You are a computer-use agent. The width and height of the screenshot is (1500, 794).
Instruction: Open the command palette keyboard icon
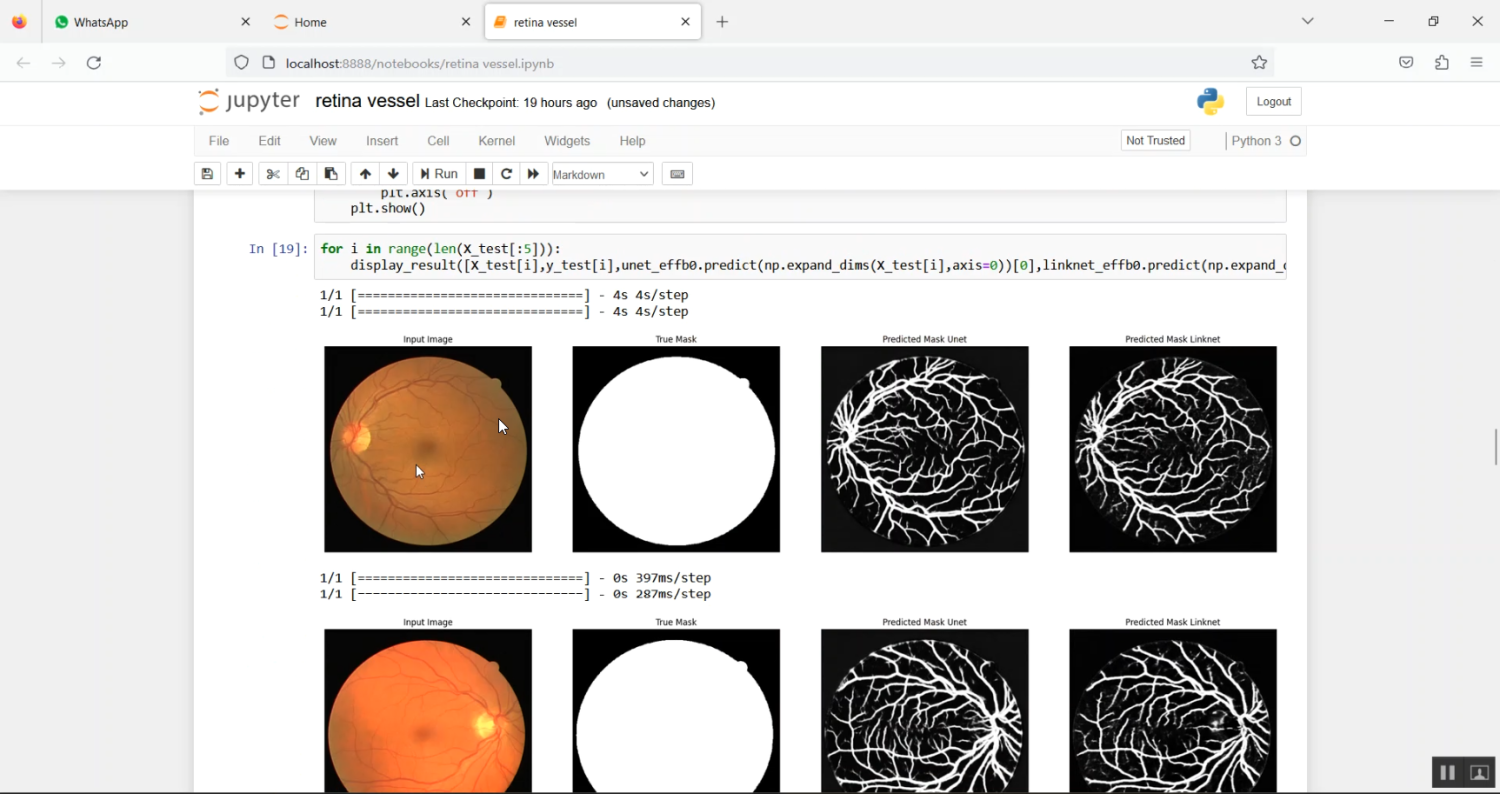point(676,173)
